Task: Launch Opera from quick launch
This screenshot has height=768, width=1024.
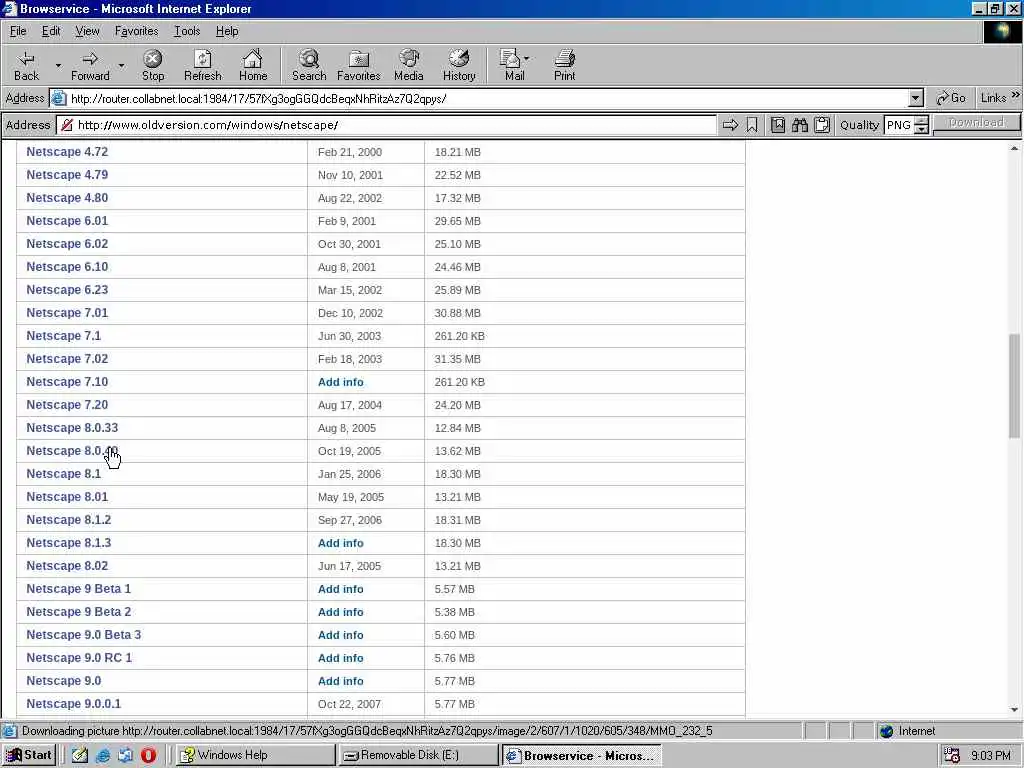Action: click(148, 755)
